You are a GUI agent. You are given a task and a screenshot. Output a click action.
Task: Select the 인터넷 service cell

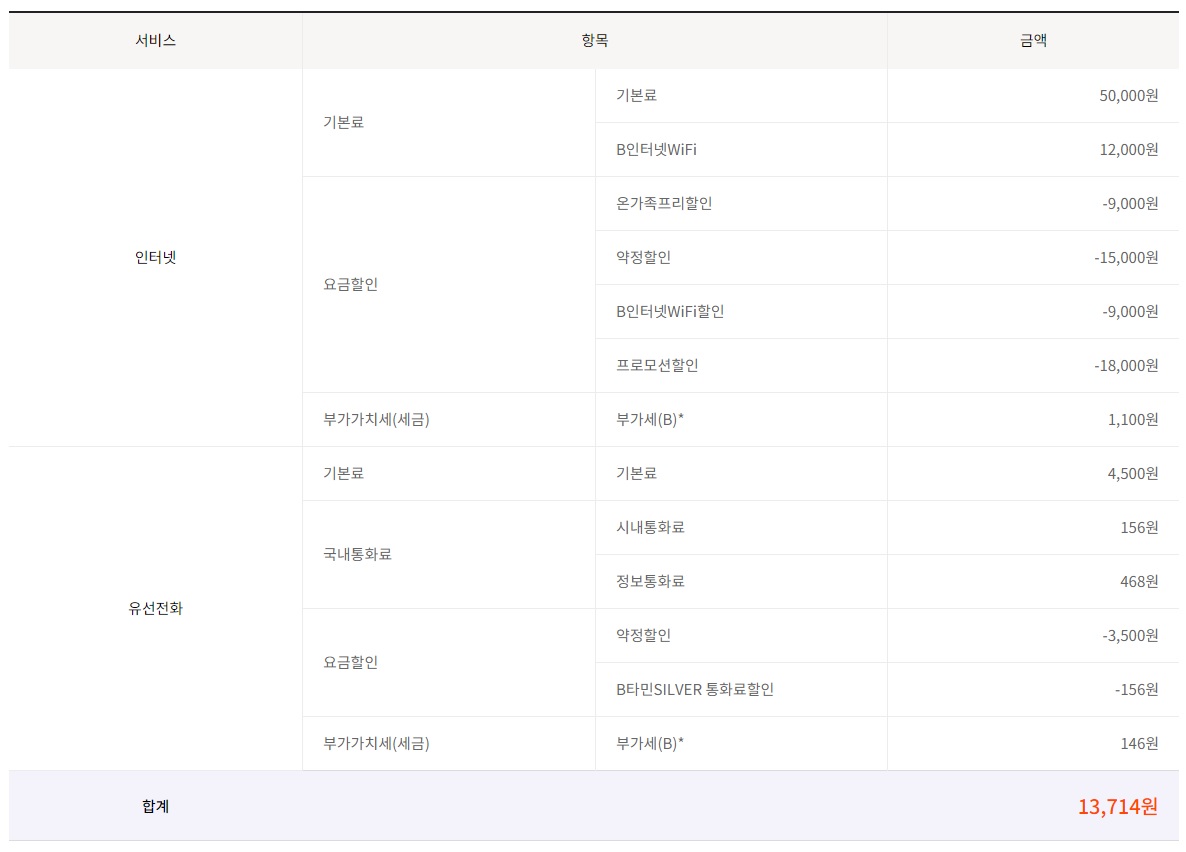155,257
